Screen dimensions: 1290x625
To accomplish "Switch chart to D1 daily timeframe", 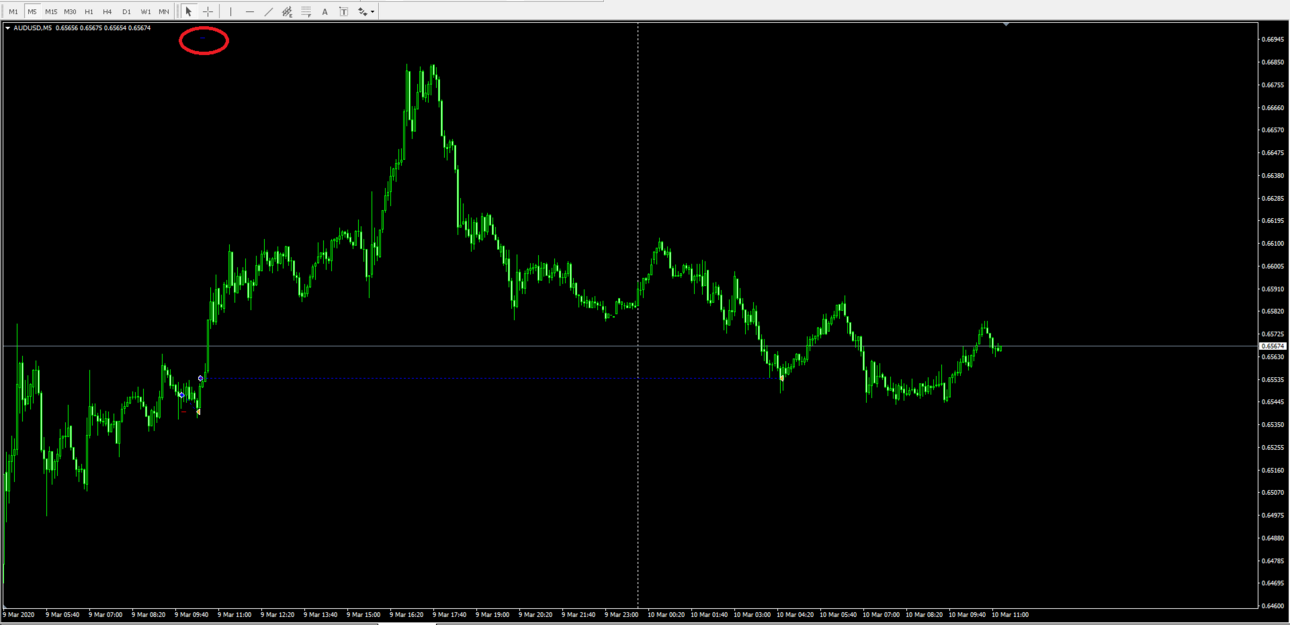I will 126,12.
